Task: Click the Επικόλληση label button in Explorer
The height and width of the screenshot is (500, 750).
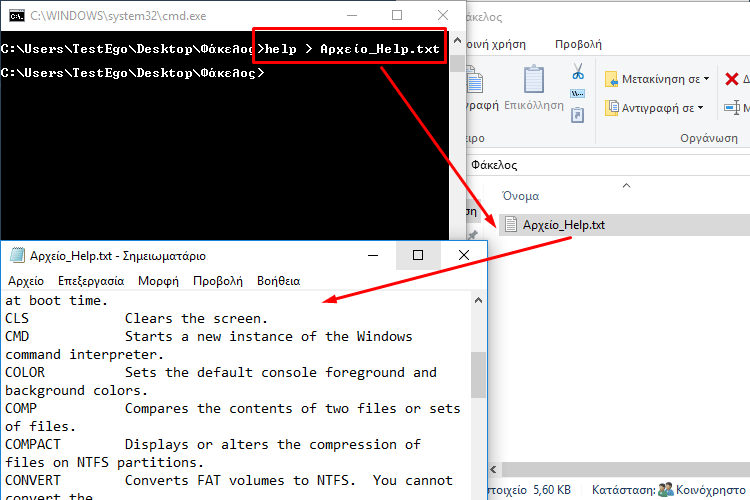Action: (534, 105)
